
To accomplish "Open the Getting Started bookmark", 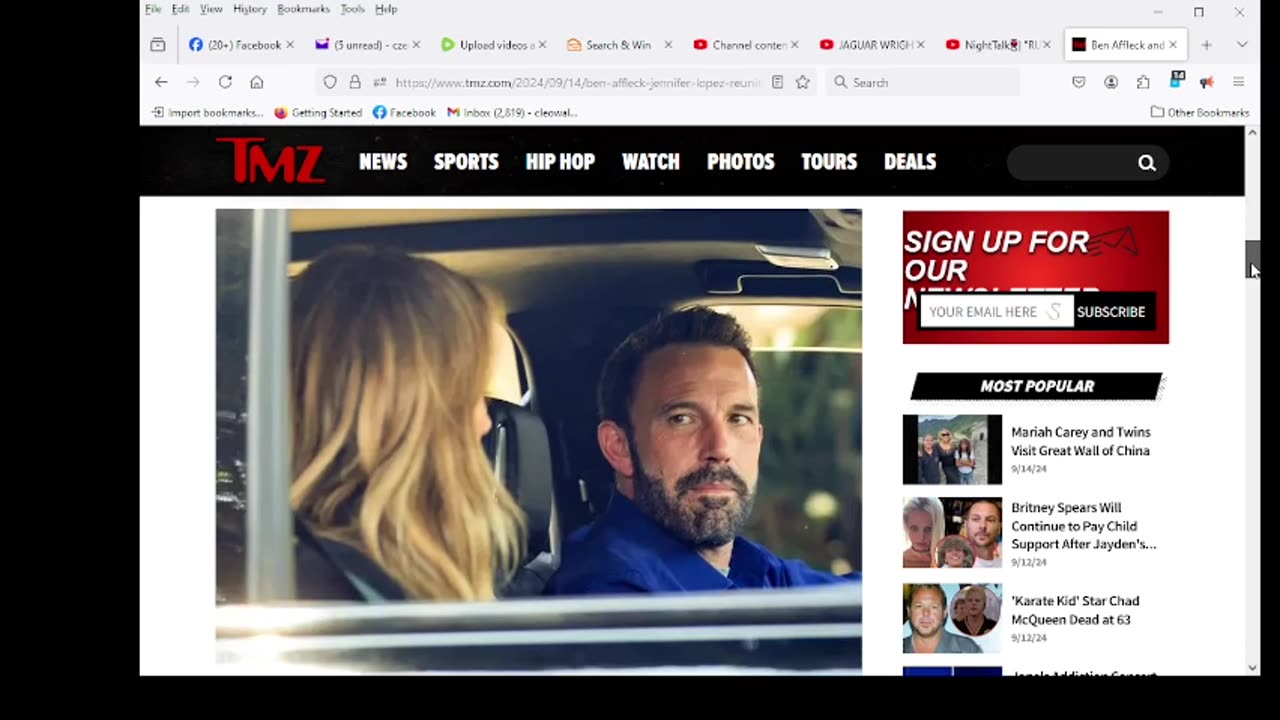I will [x=318, y=112].
